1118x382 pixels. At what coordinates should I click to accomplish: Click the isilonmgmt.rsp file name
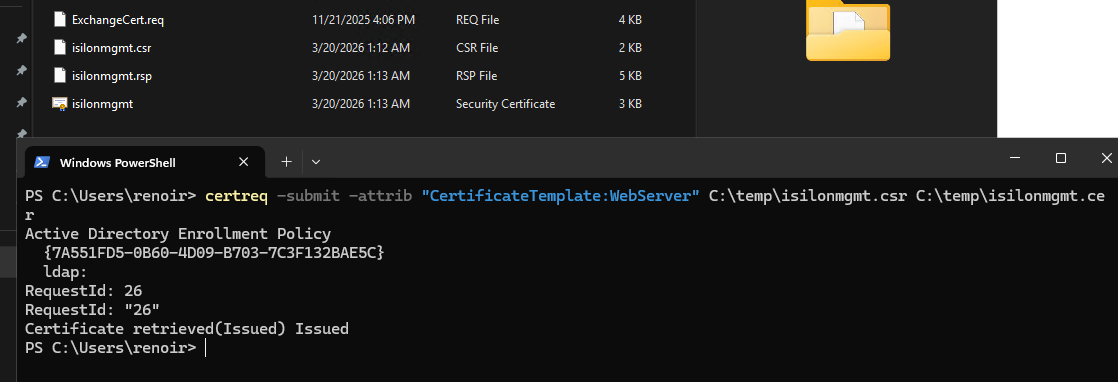(x=112, y=76)
